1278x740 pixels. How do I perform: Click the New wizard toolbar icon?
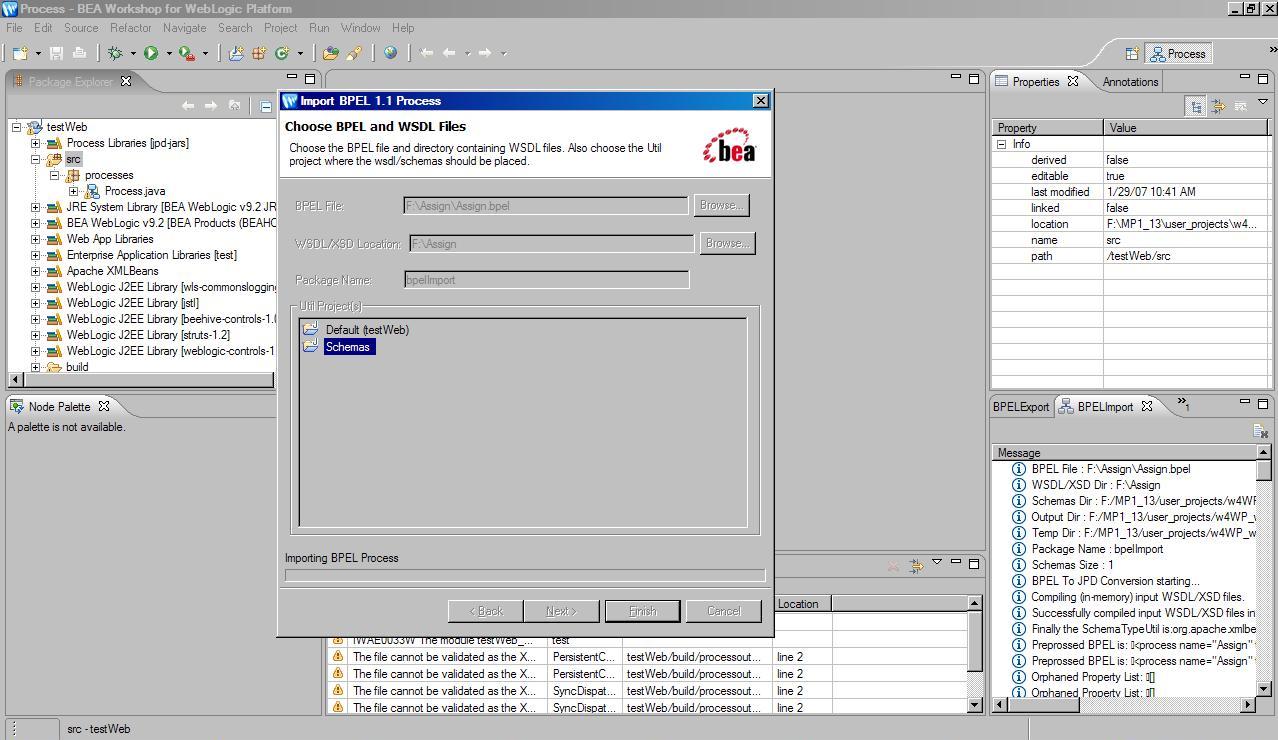click(x=19, y=53)
